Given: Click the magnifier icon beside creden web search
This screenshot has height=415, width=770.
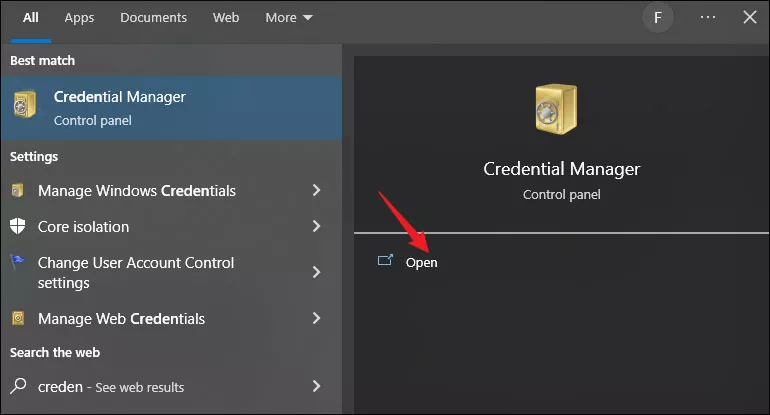Looking at the screenshot, I should (x=18, y=386).
